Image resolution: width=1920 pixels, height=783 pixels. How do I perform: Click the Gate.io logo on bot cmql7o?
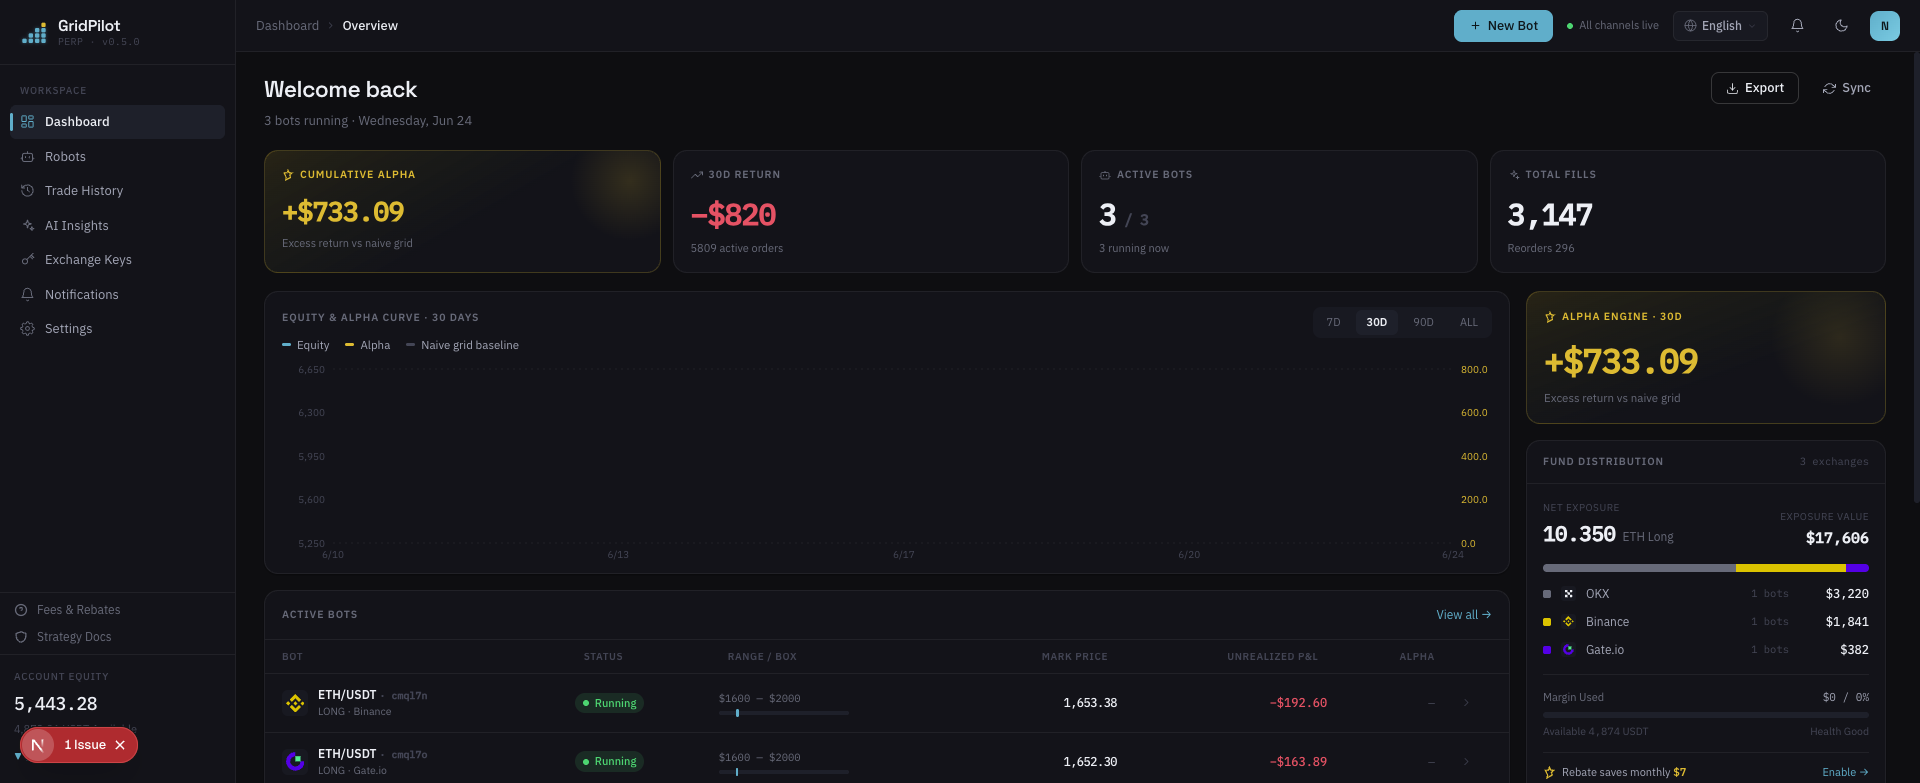point(295,762)
